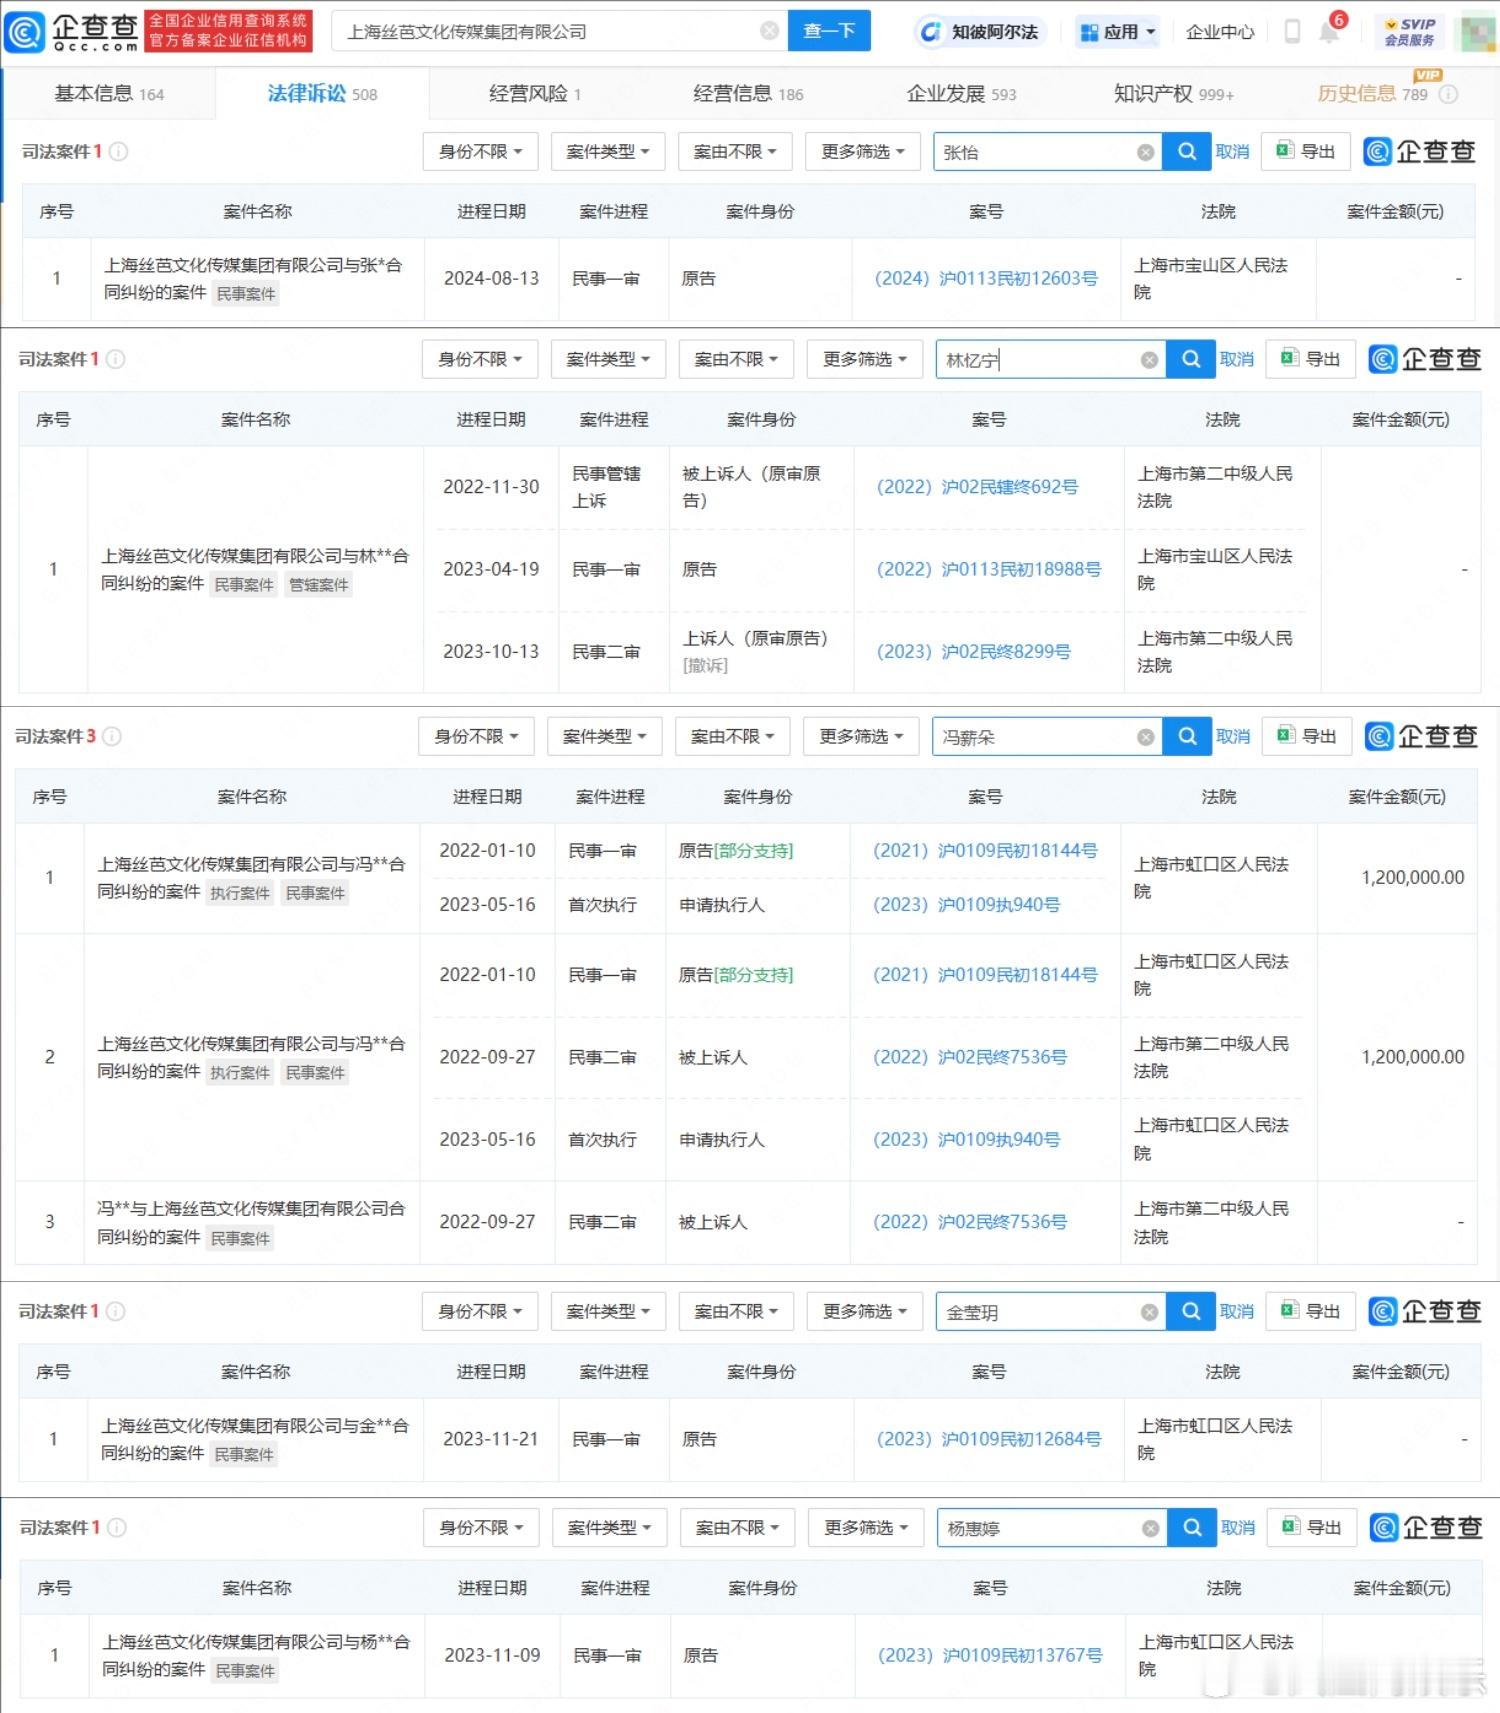Open case (2022)沪02民辖终692号
This screenshot has height=1713, width=1500.
[x=977, y=487]
